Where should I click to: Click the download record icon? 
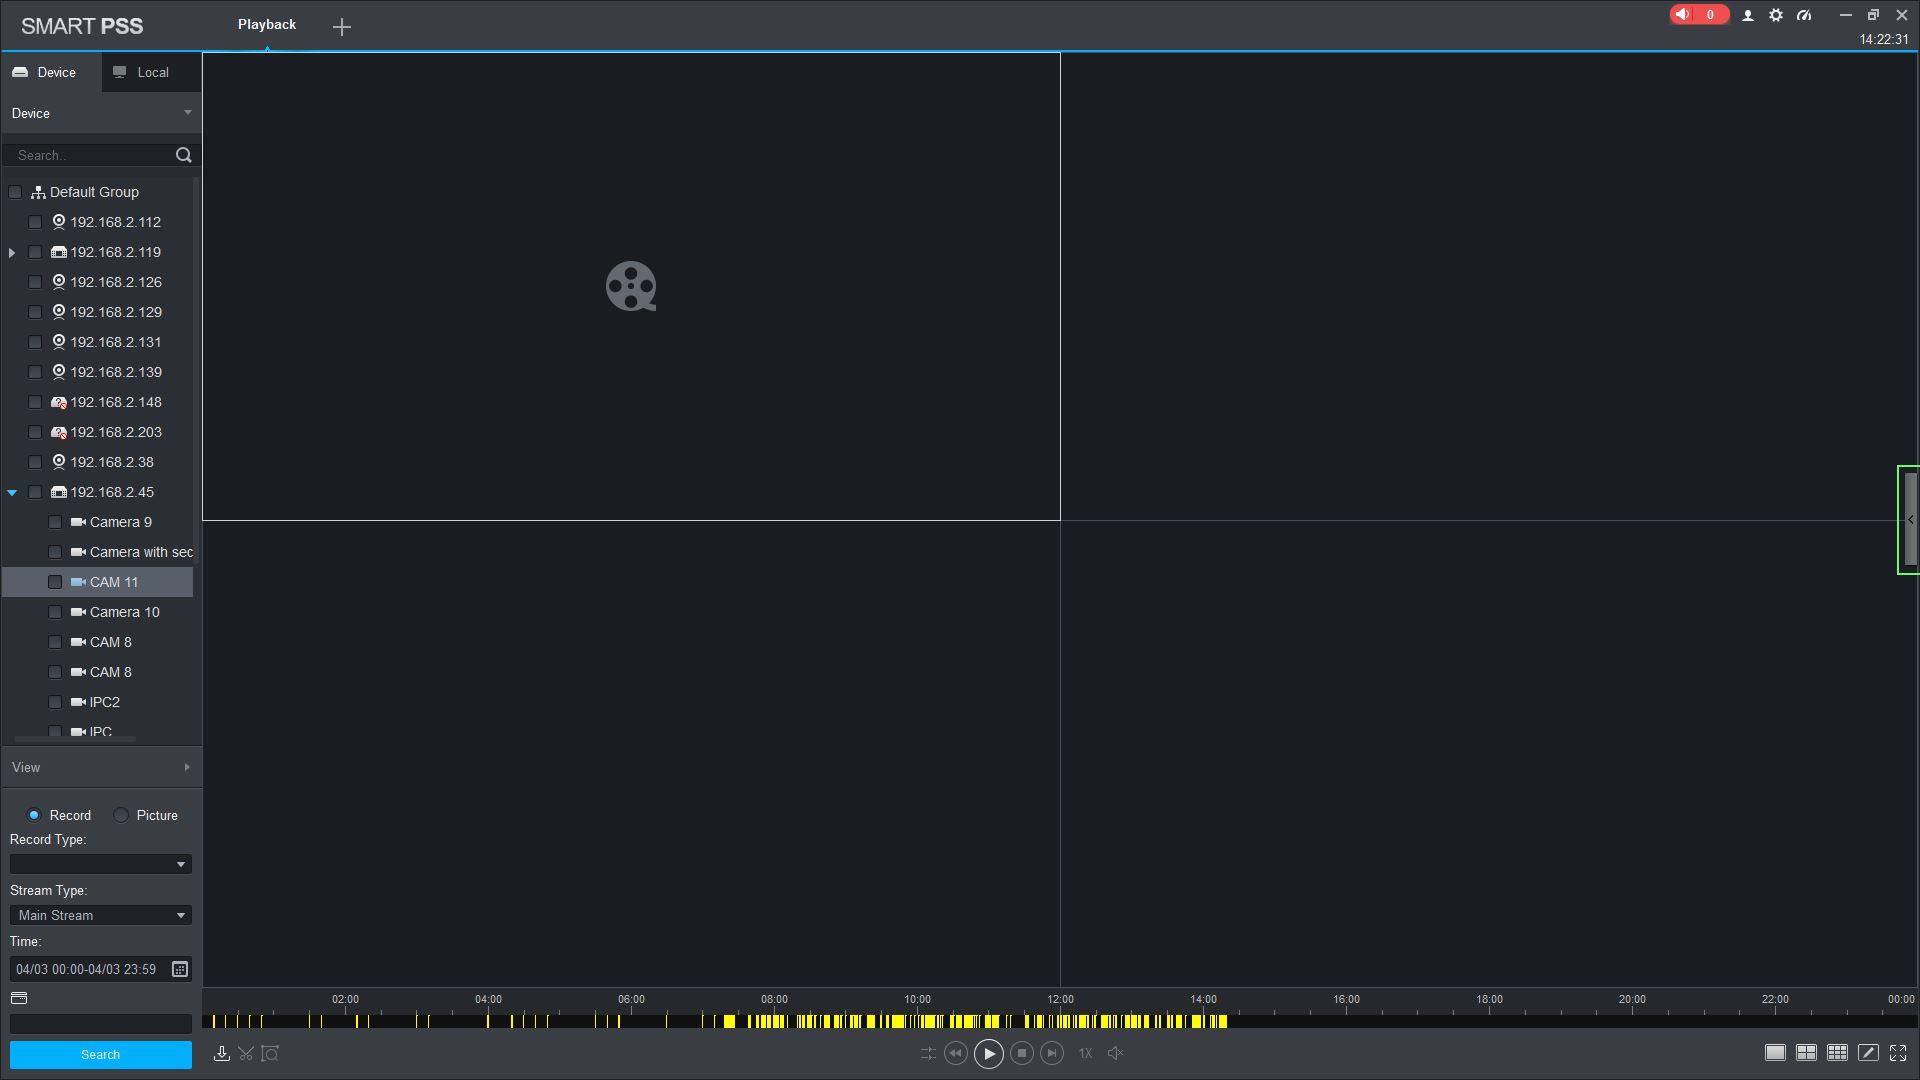point(222,1053)
